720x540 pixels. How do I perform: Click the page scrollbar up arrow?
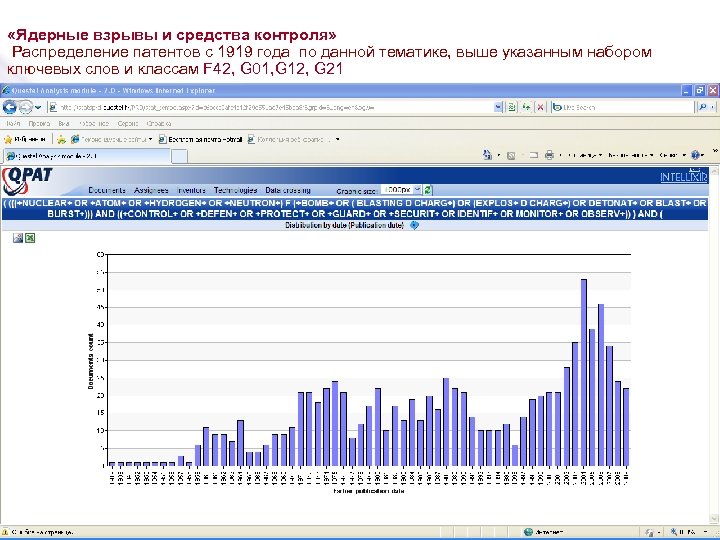point(713,171)
